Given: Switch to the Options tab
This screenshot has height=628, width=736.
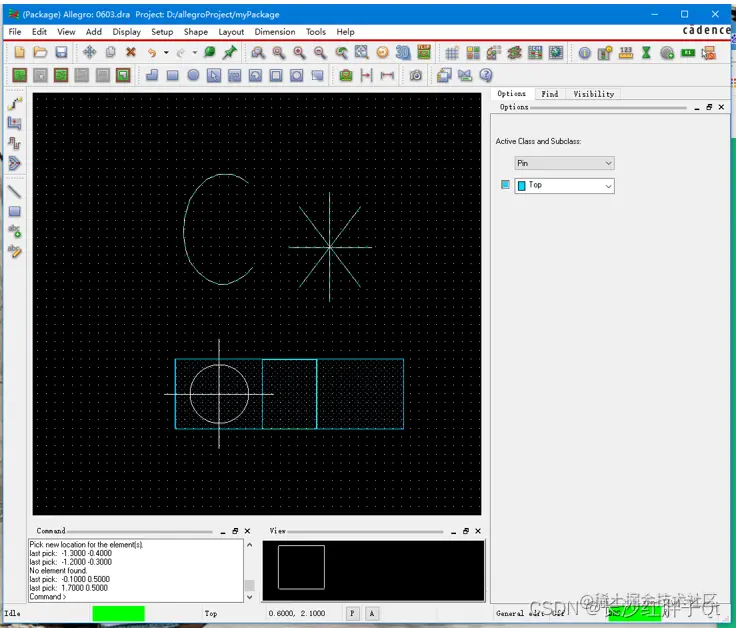Looking at the screenshot, I should click(x=512, y=94).
